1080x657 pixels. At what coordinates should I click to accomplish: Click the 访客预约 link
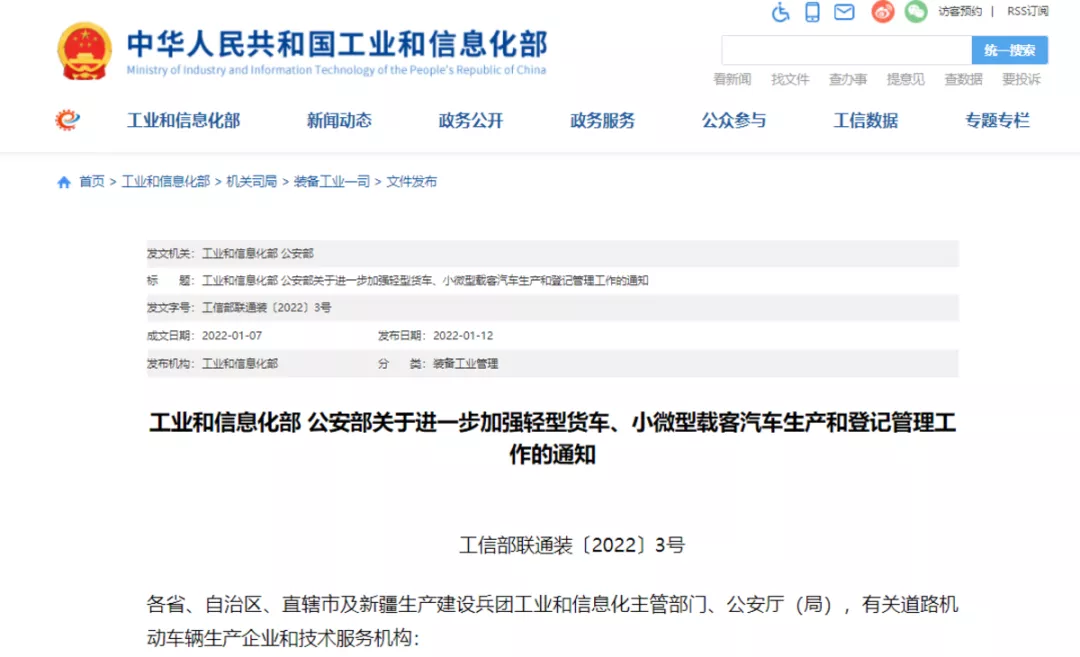(x=959, y=11)
